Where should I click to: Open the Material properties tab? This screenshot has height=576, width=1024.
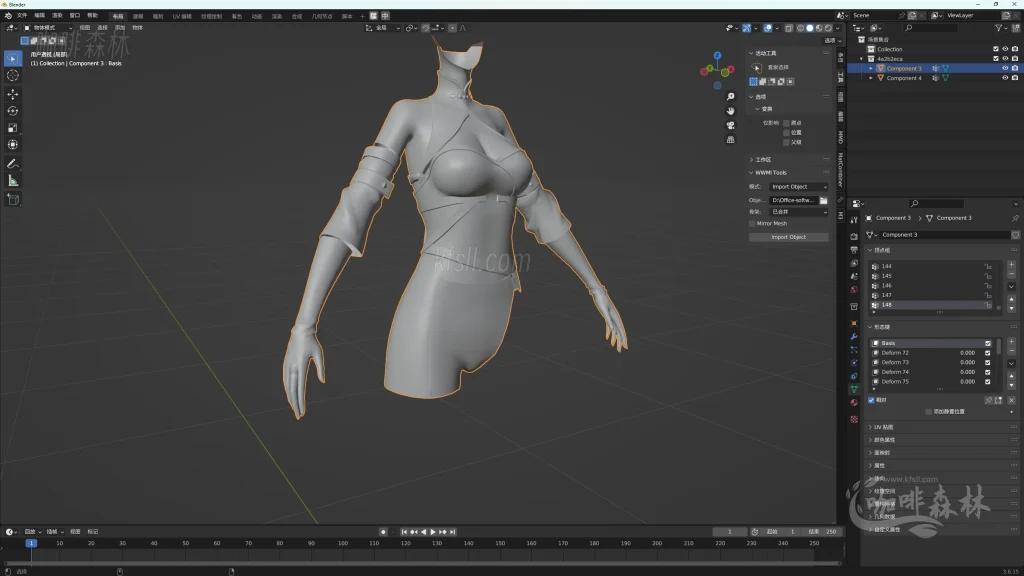854,403
